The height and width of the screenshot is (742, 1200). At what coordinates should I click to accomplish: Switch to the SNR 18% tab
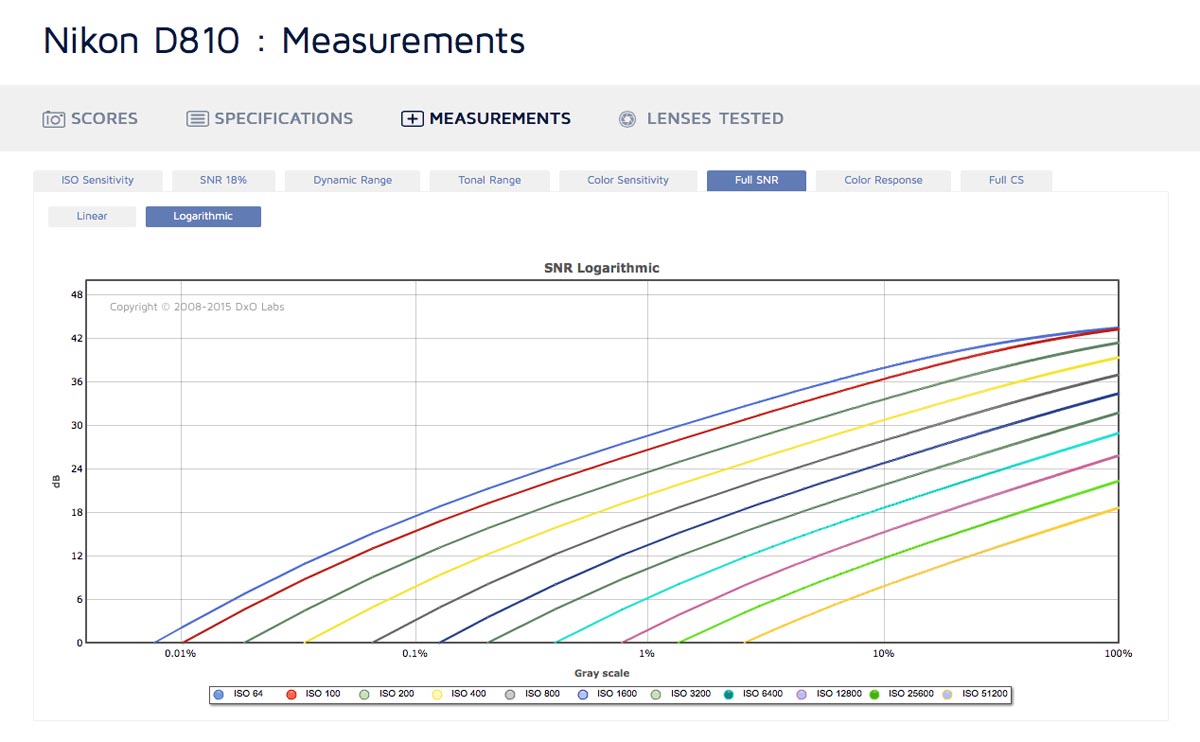click(x=223, y=181)
